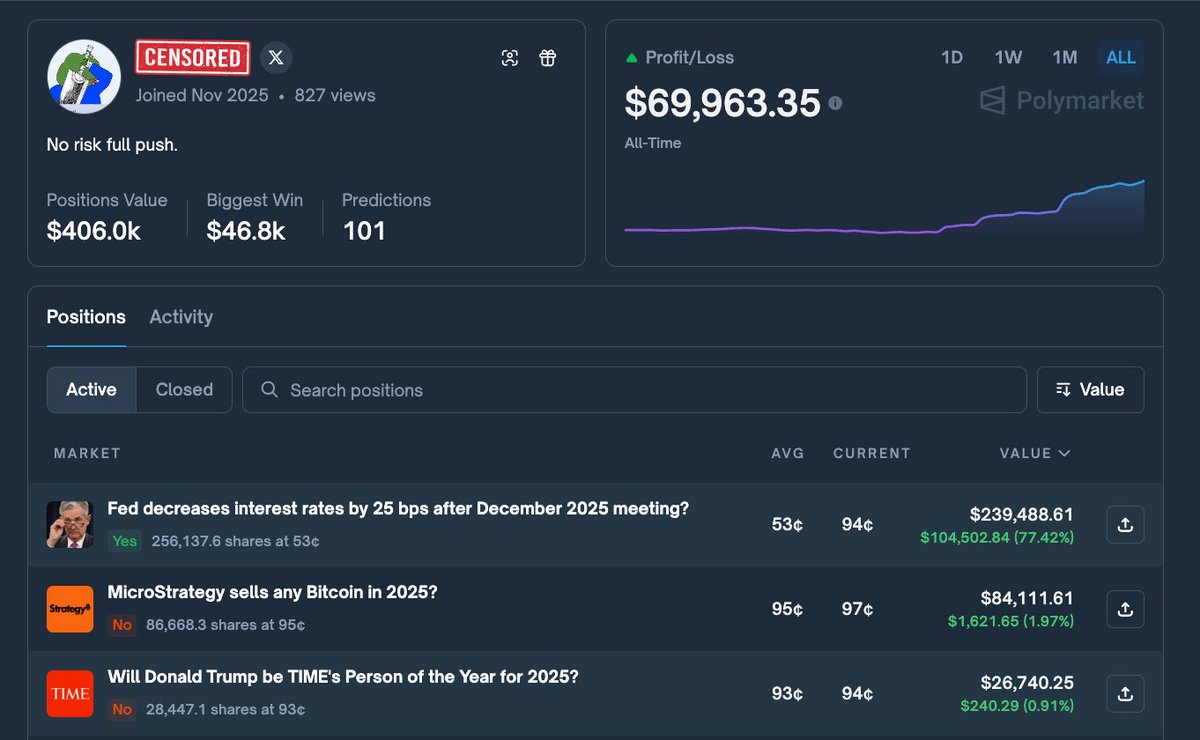Click the No badge on TIME position
The image size is (1200, 740).
coord(122,709)
